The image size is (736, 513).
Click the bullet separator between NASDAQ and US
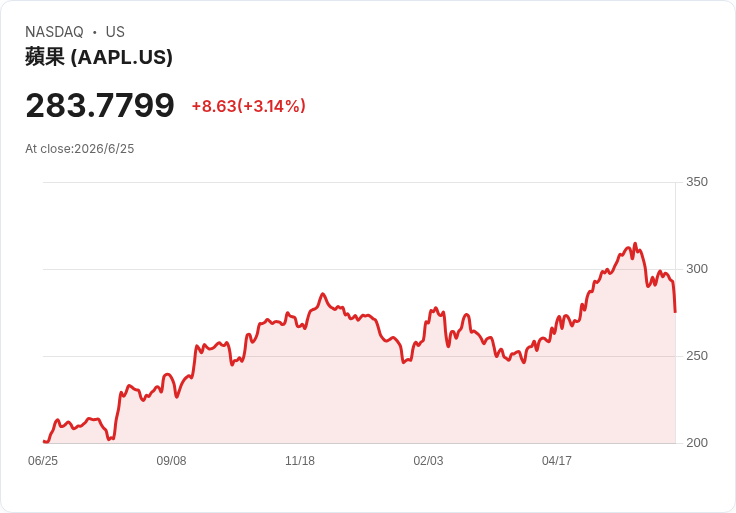(94, 32)
